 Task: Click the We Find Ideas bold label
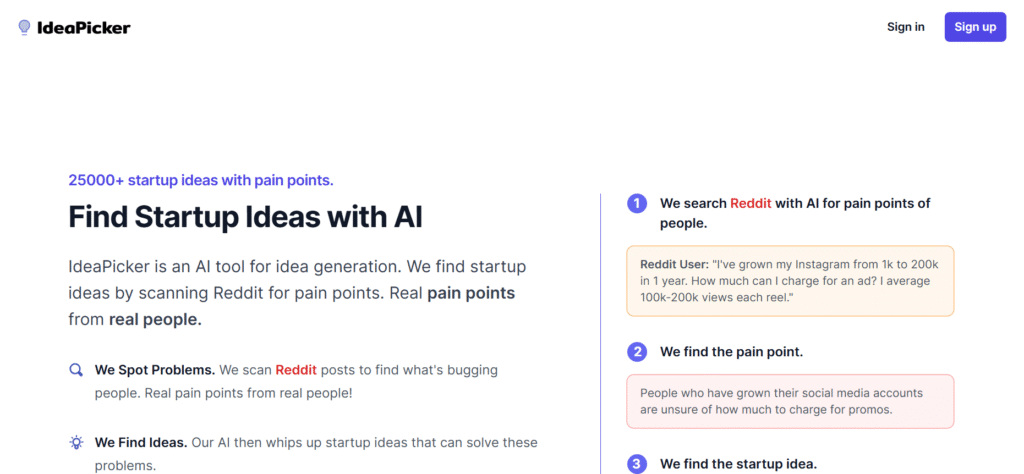[141, 443]
